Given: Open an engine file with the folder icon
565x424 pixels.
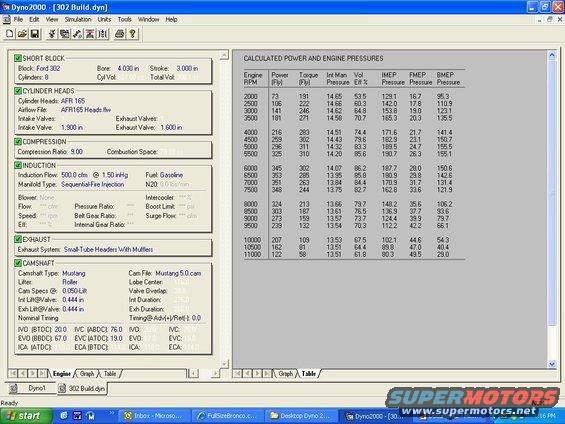Looking at the screenshot, I should pyautogui.click(x=22, y=34).
